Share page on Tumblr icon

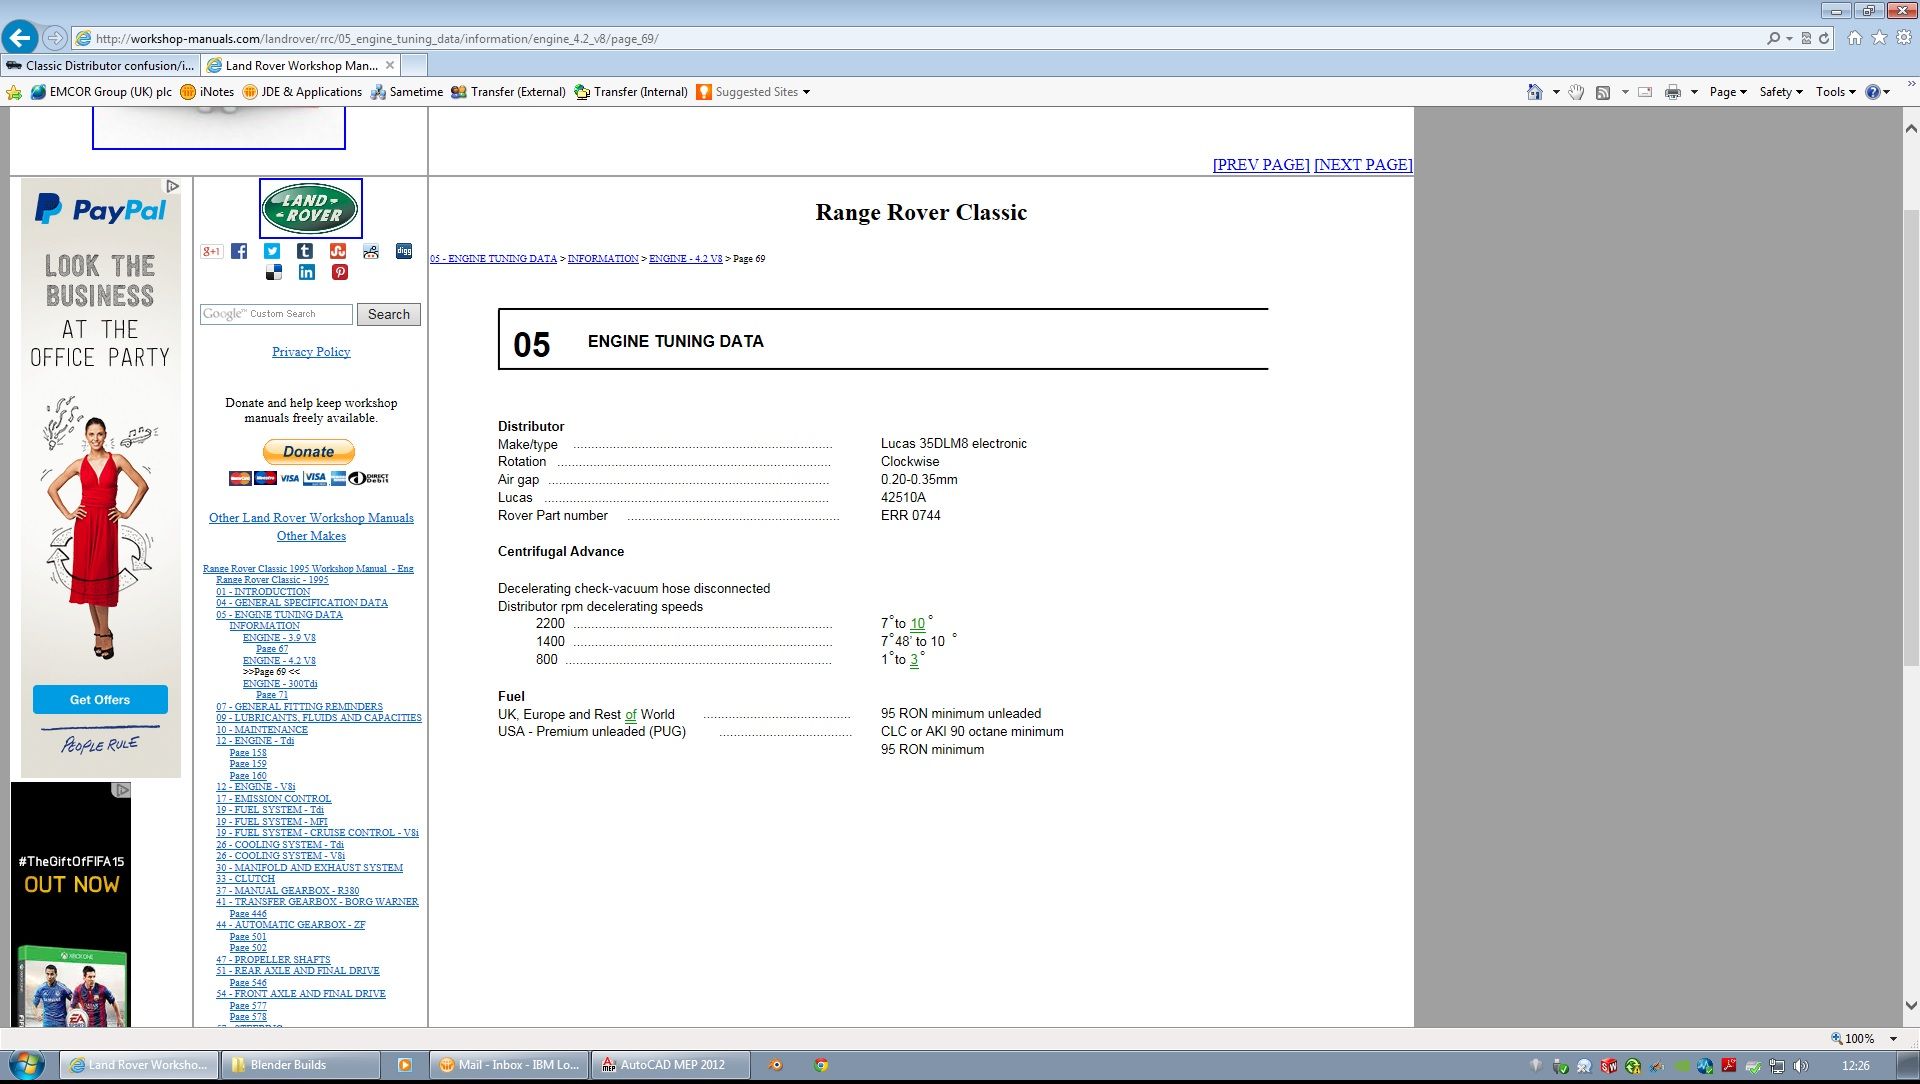point(305,251)
